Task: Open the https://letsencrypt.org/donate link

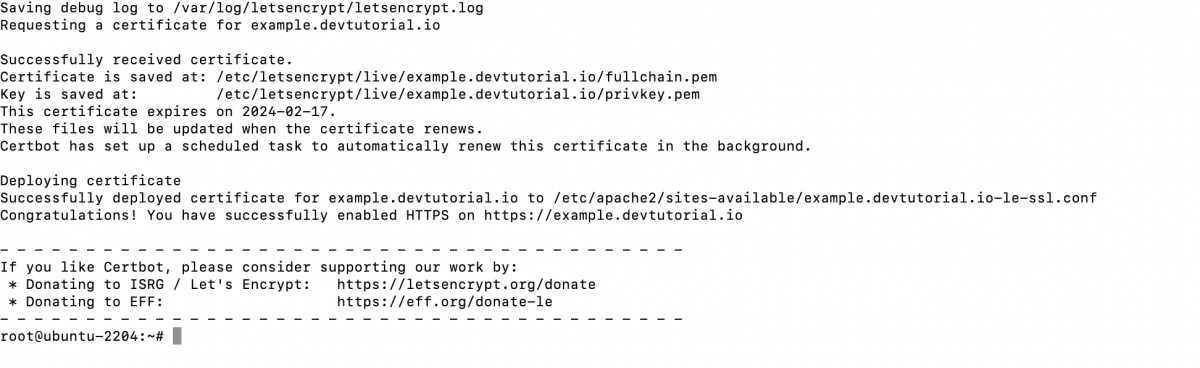Action: coord(466,284)
